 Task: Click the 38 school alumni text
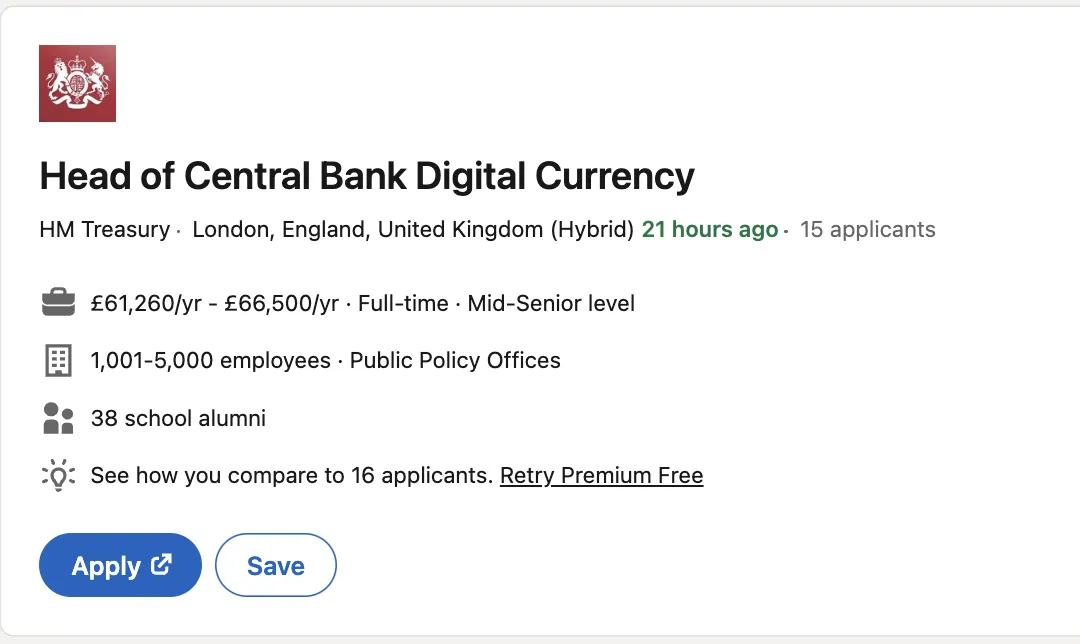click(x=178, y=418)
